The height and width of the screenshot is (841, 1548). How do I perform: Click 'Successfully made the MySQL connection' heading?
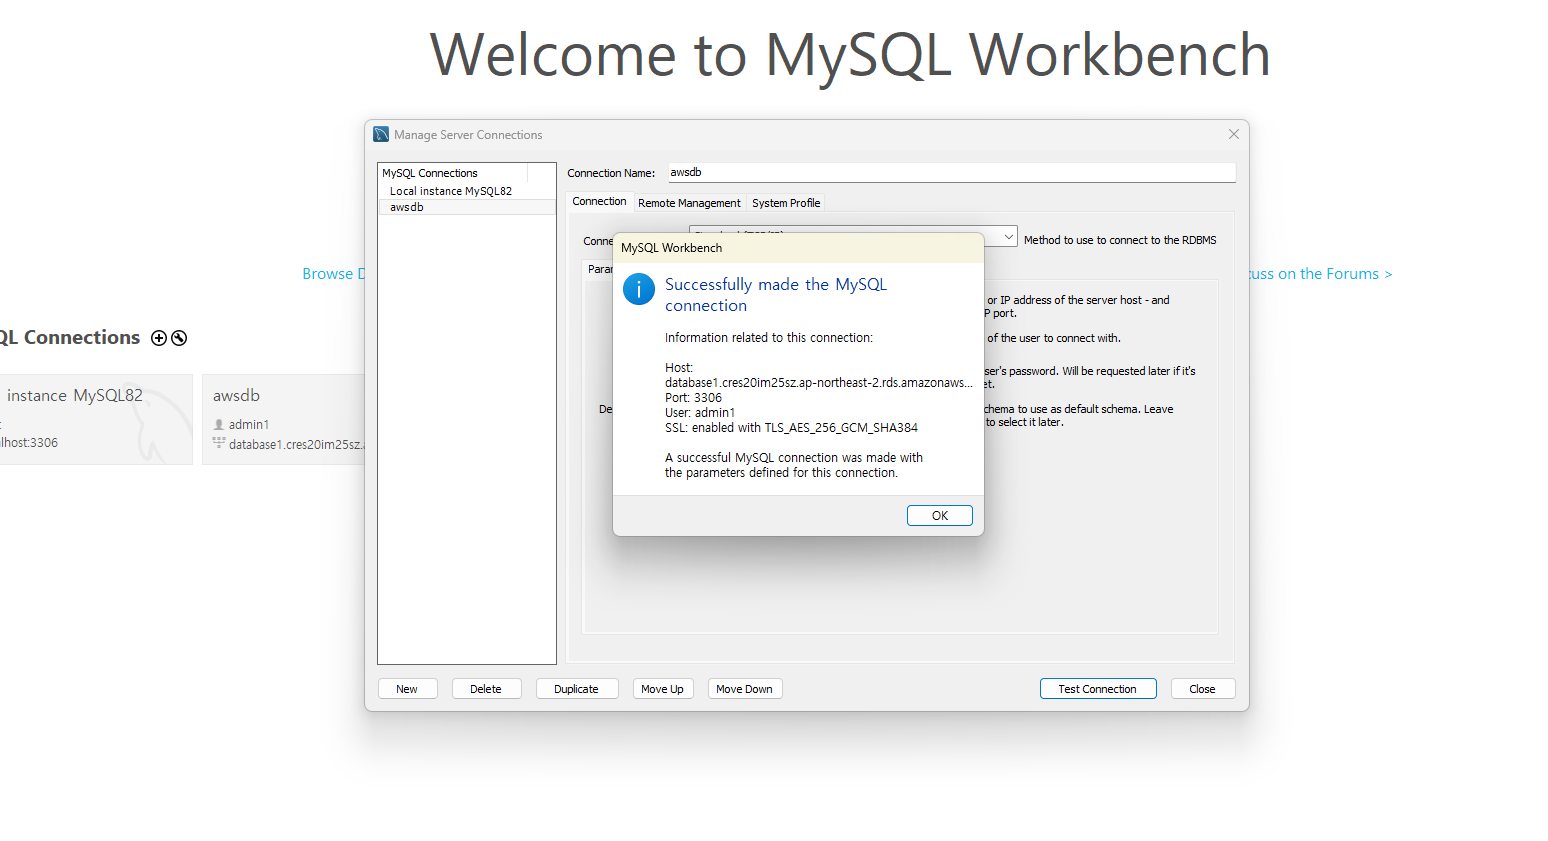pyautogui.click(x=776, y=295)
